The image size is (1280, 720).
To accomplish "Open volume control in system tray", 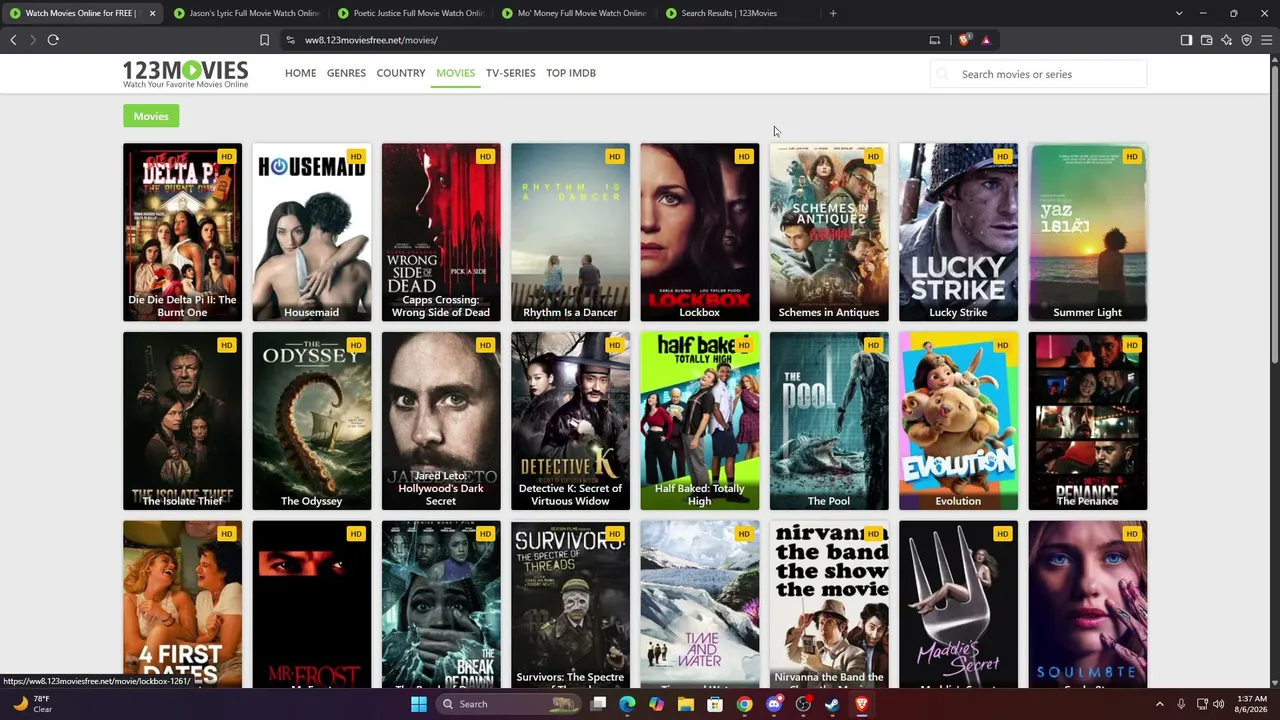I will [x=1219, y=704].
